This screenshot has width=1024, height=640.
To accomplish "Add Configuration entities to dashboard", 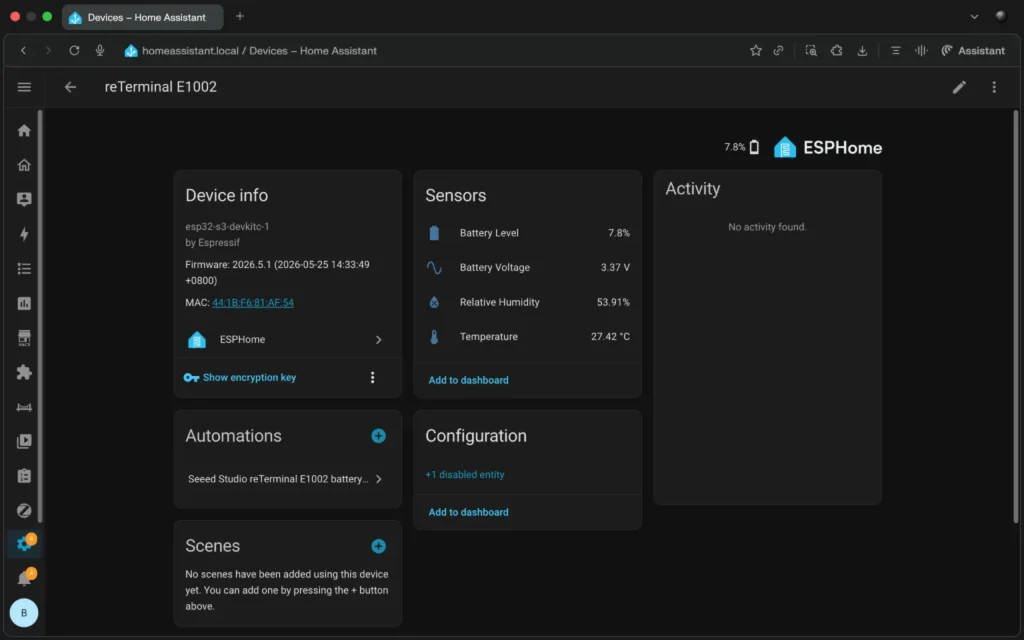I will [468, 512].
